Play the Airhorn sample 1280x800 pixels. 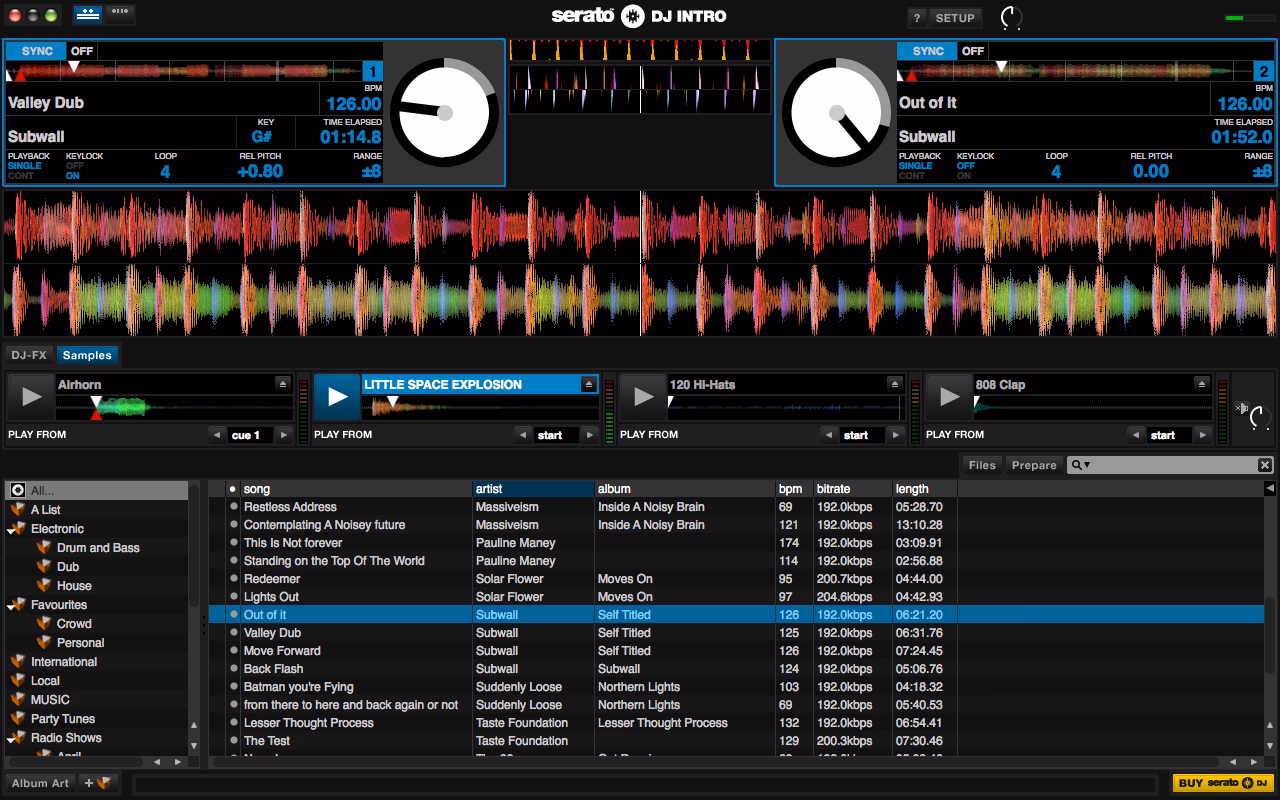[x=30, y=396]
